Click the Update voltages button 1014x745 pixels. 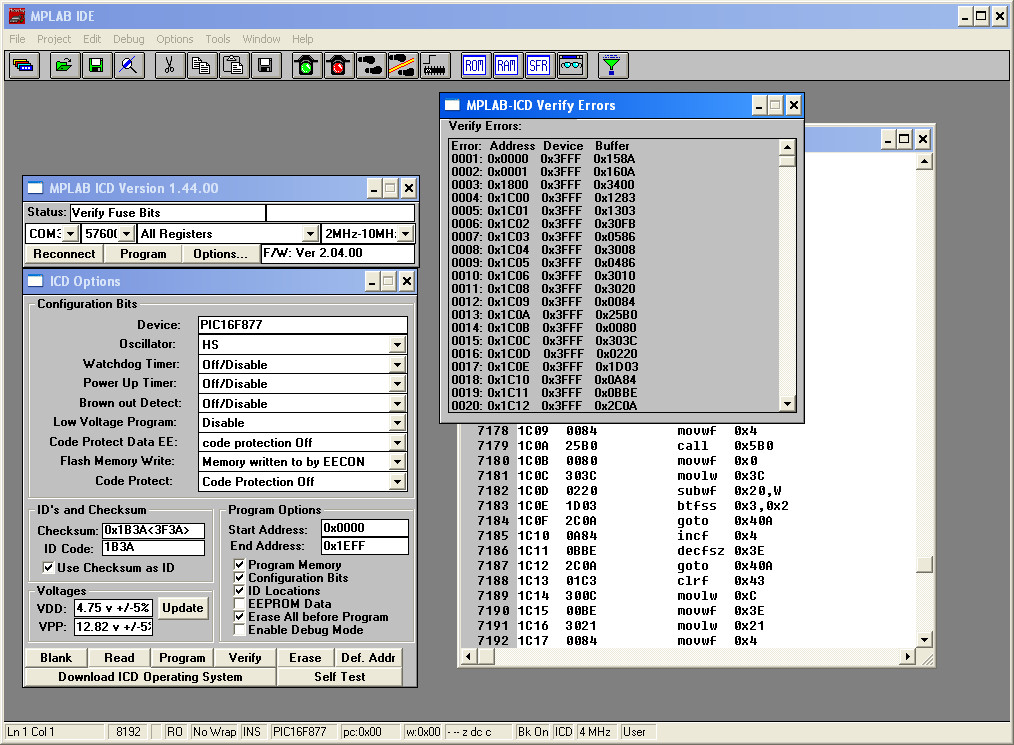pos(182,608)
